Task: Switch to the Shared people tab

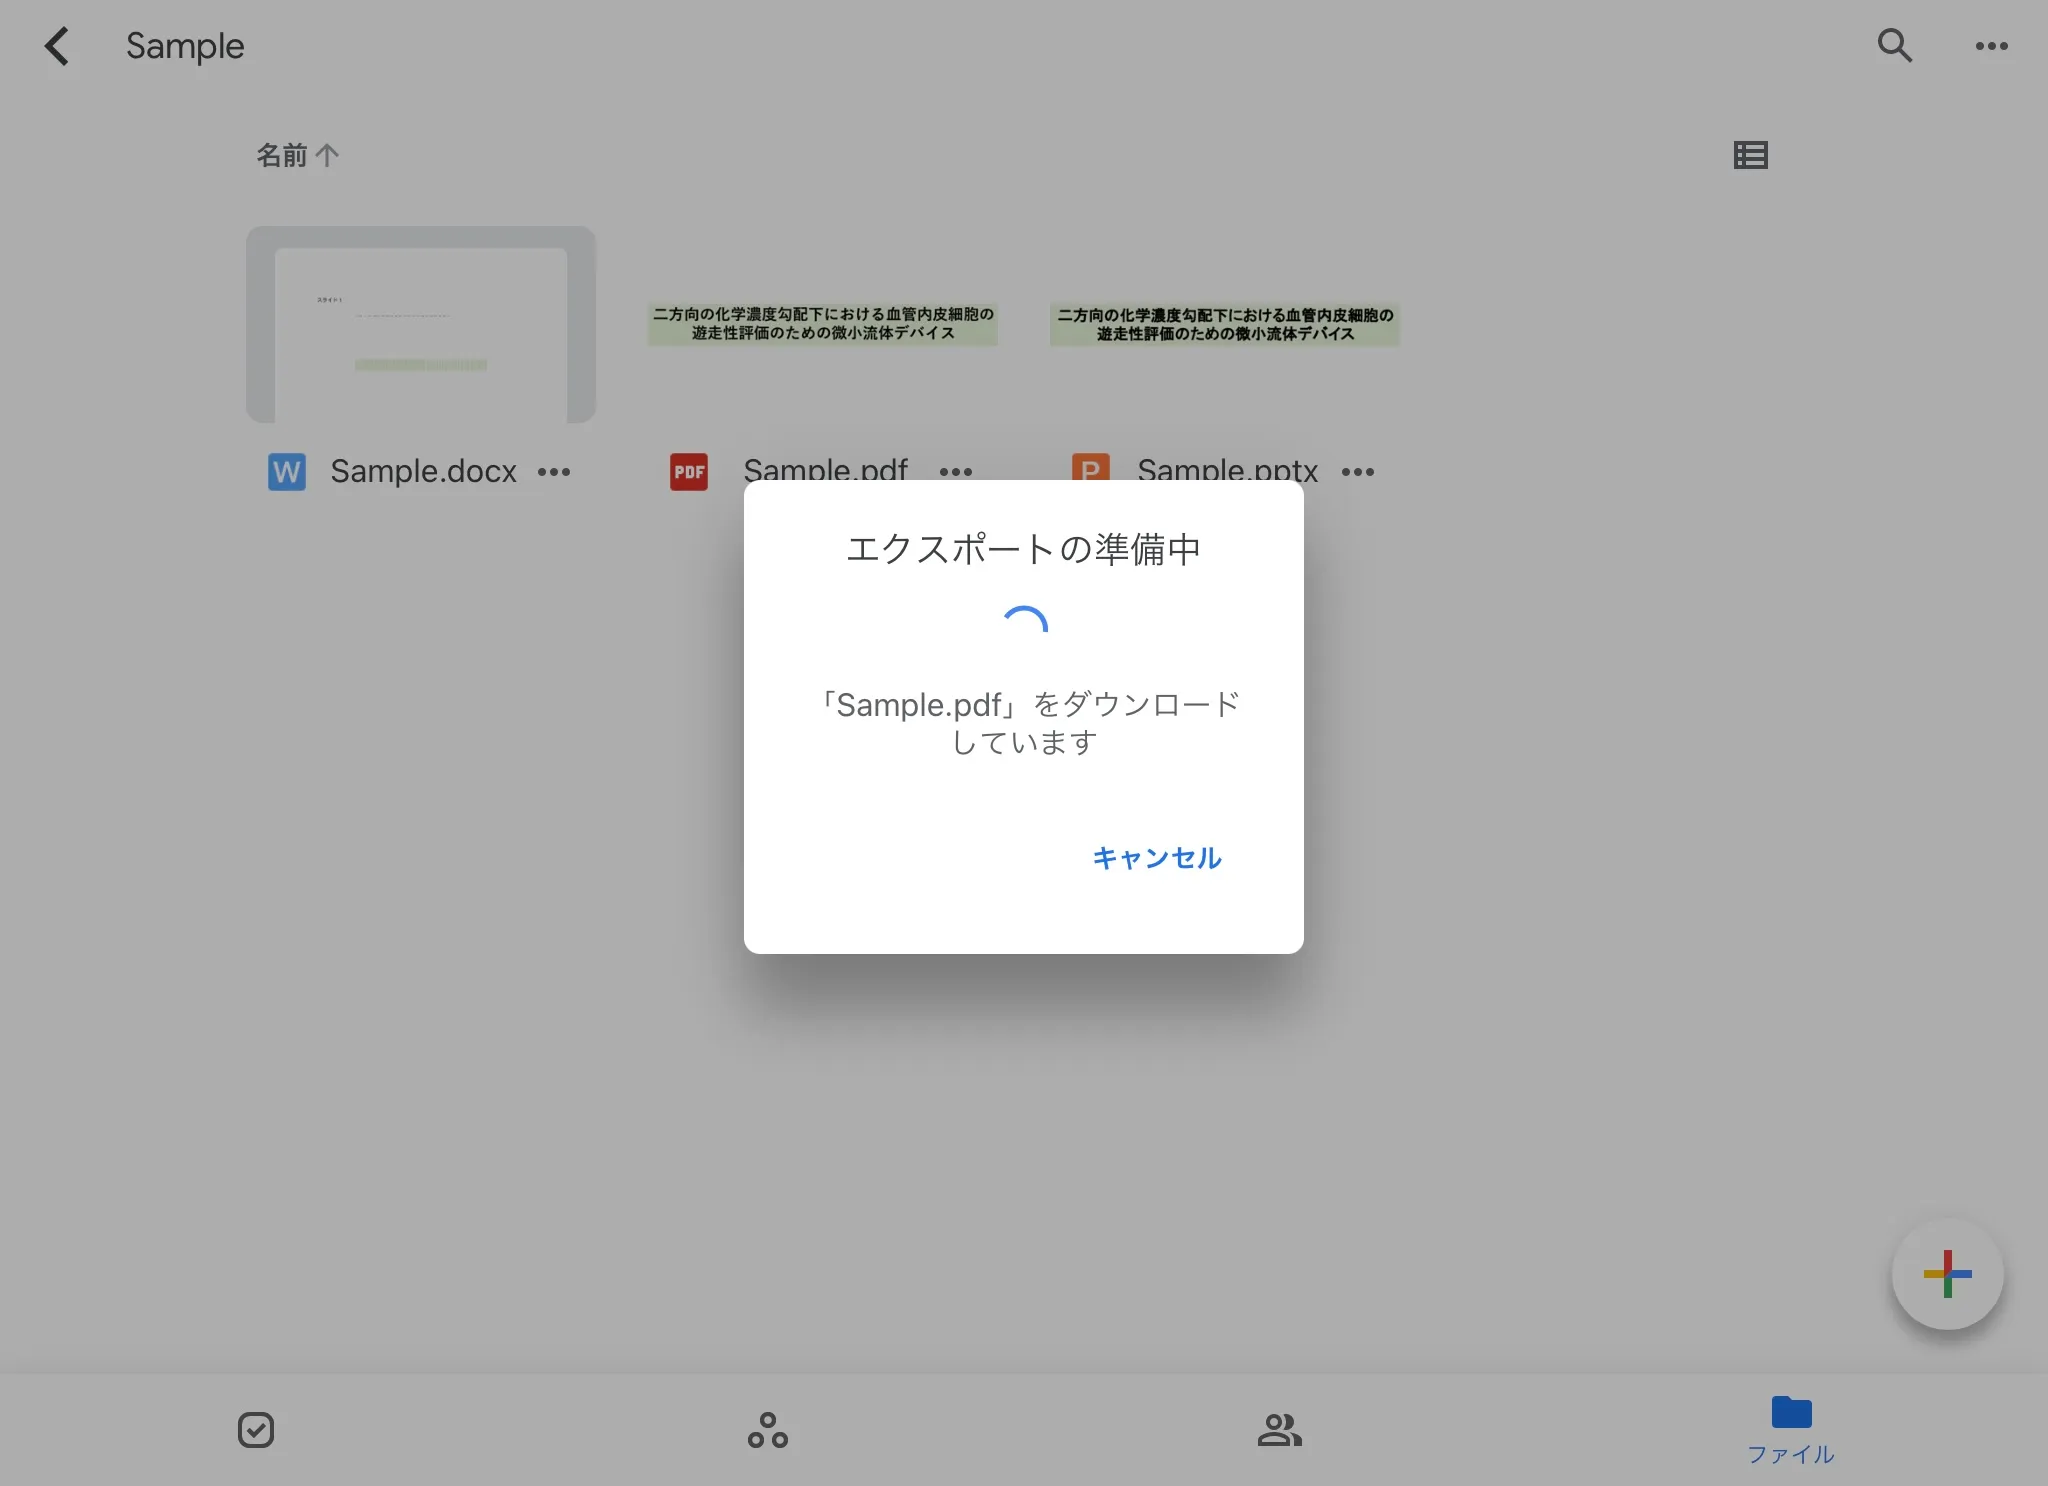Action: (1280, 1430)
